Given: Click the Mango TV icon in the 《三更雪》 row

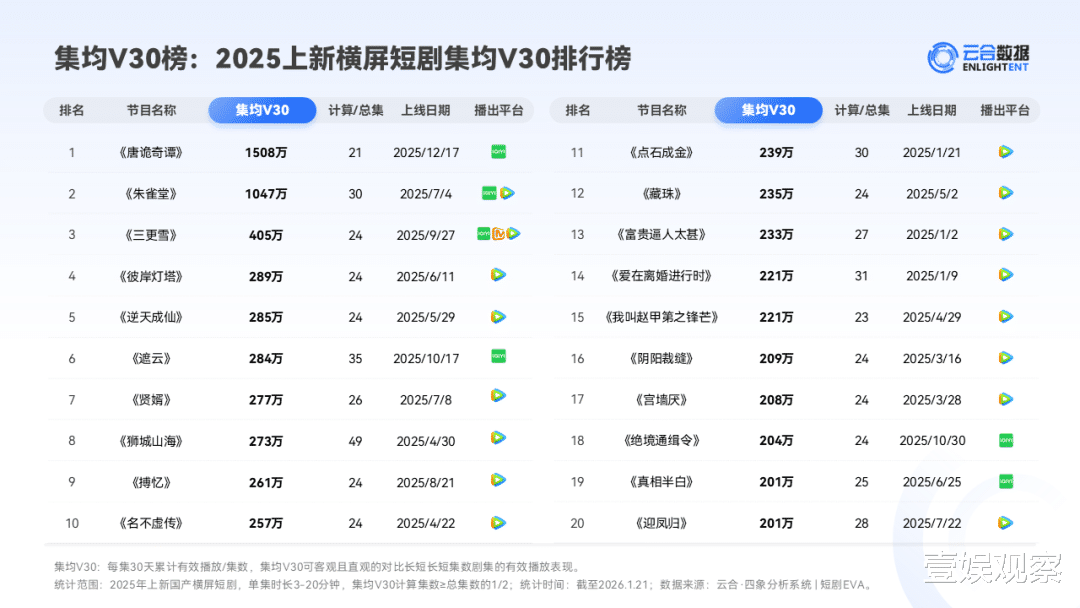Looking at the screenshot, I should [498, 234].
